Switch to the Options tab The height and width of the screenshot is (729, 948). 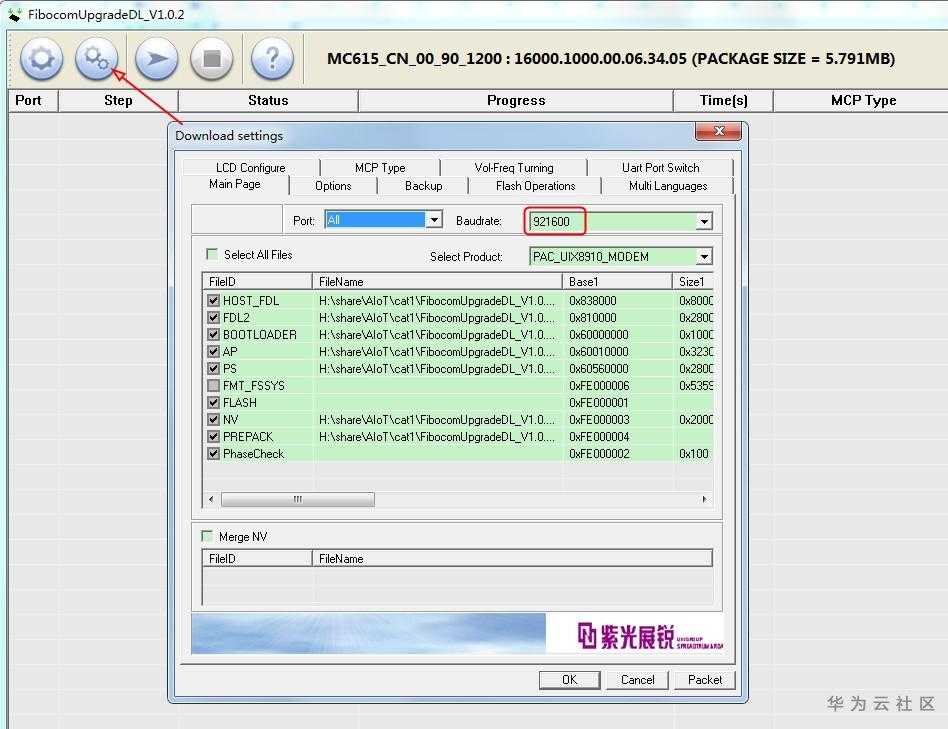pos(333,186)
